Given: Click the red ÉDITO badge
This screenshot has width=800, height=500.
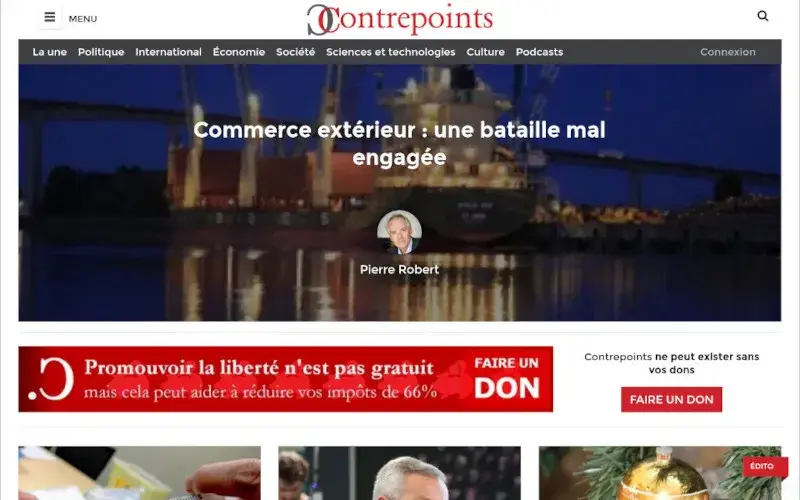Looking at the screenshot, I should pyautogui.click(x=762, y=466).
